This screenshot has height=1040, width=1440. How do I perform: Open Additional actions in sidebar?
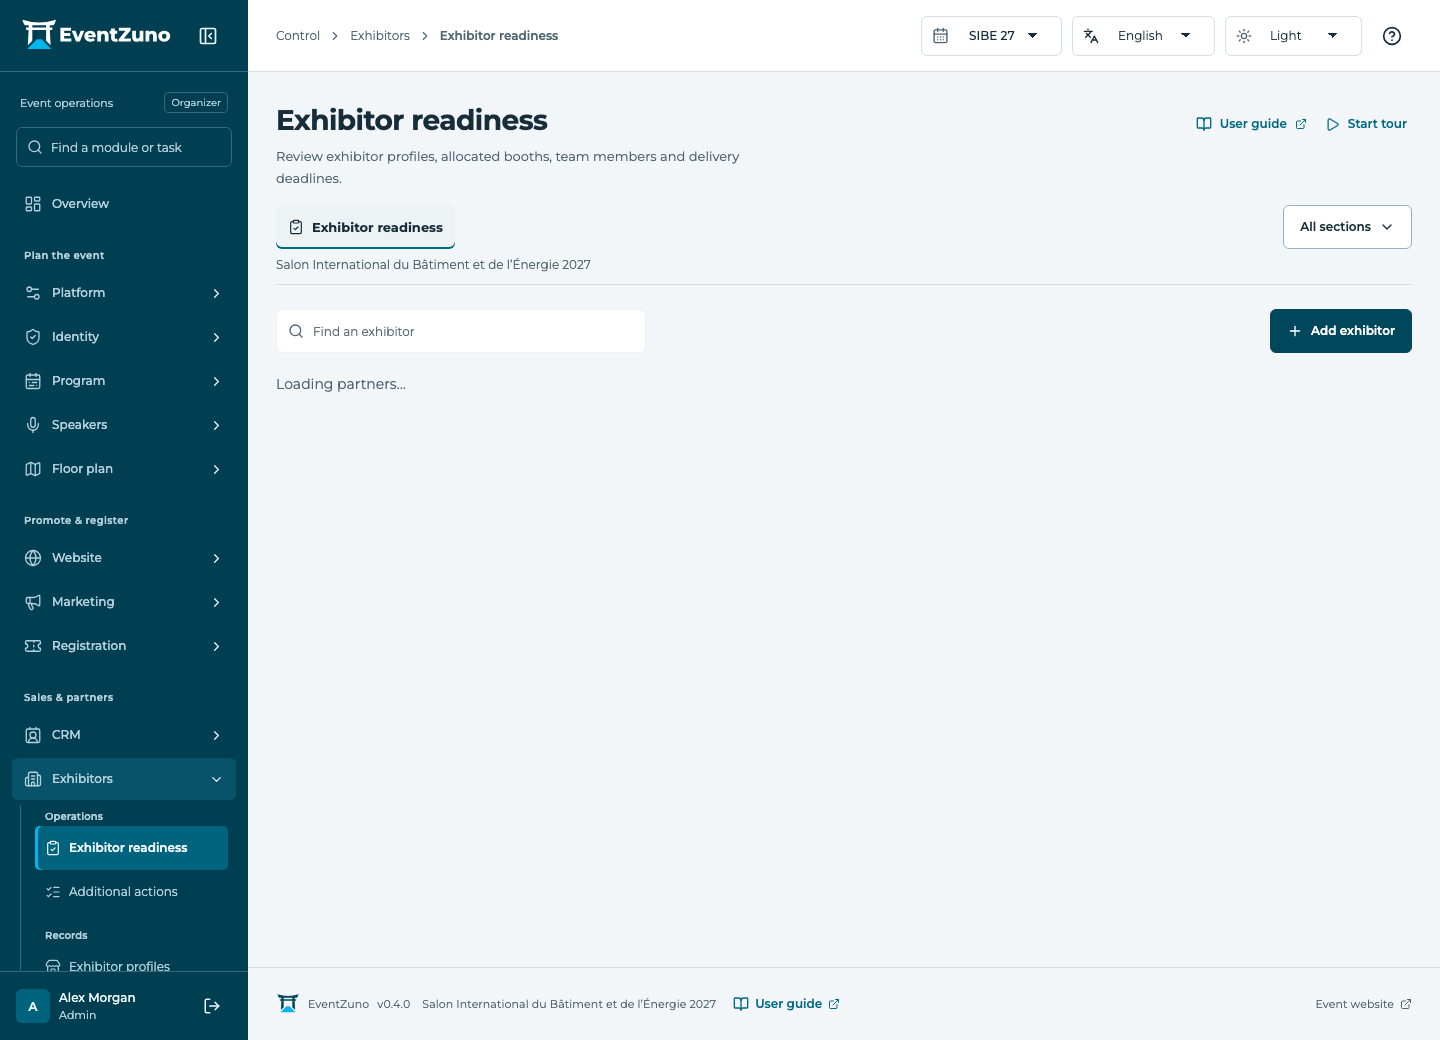132,892
